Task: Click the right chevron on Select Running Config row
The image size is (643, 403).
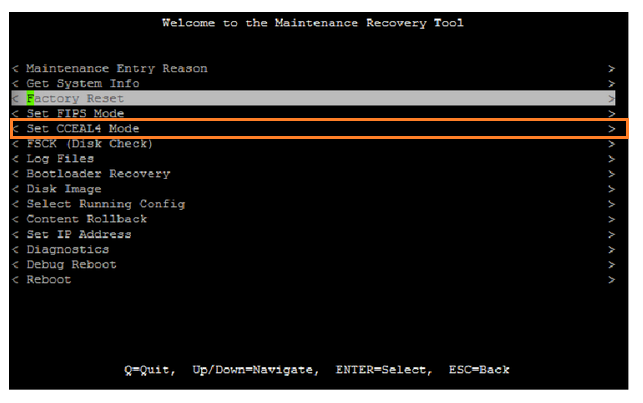Action: pos(611,204)
